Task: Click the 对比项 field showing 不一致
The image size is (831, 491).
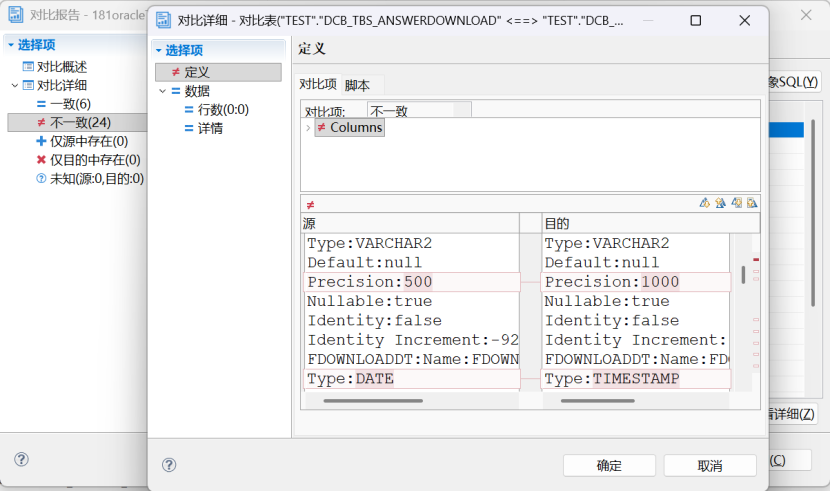Action: pyautogui.click(x=419, y=110)
